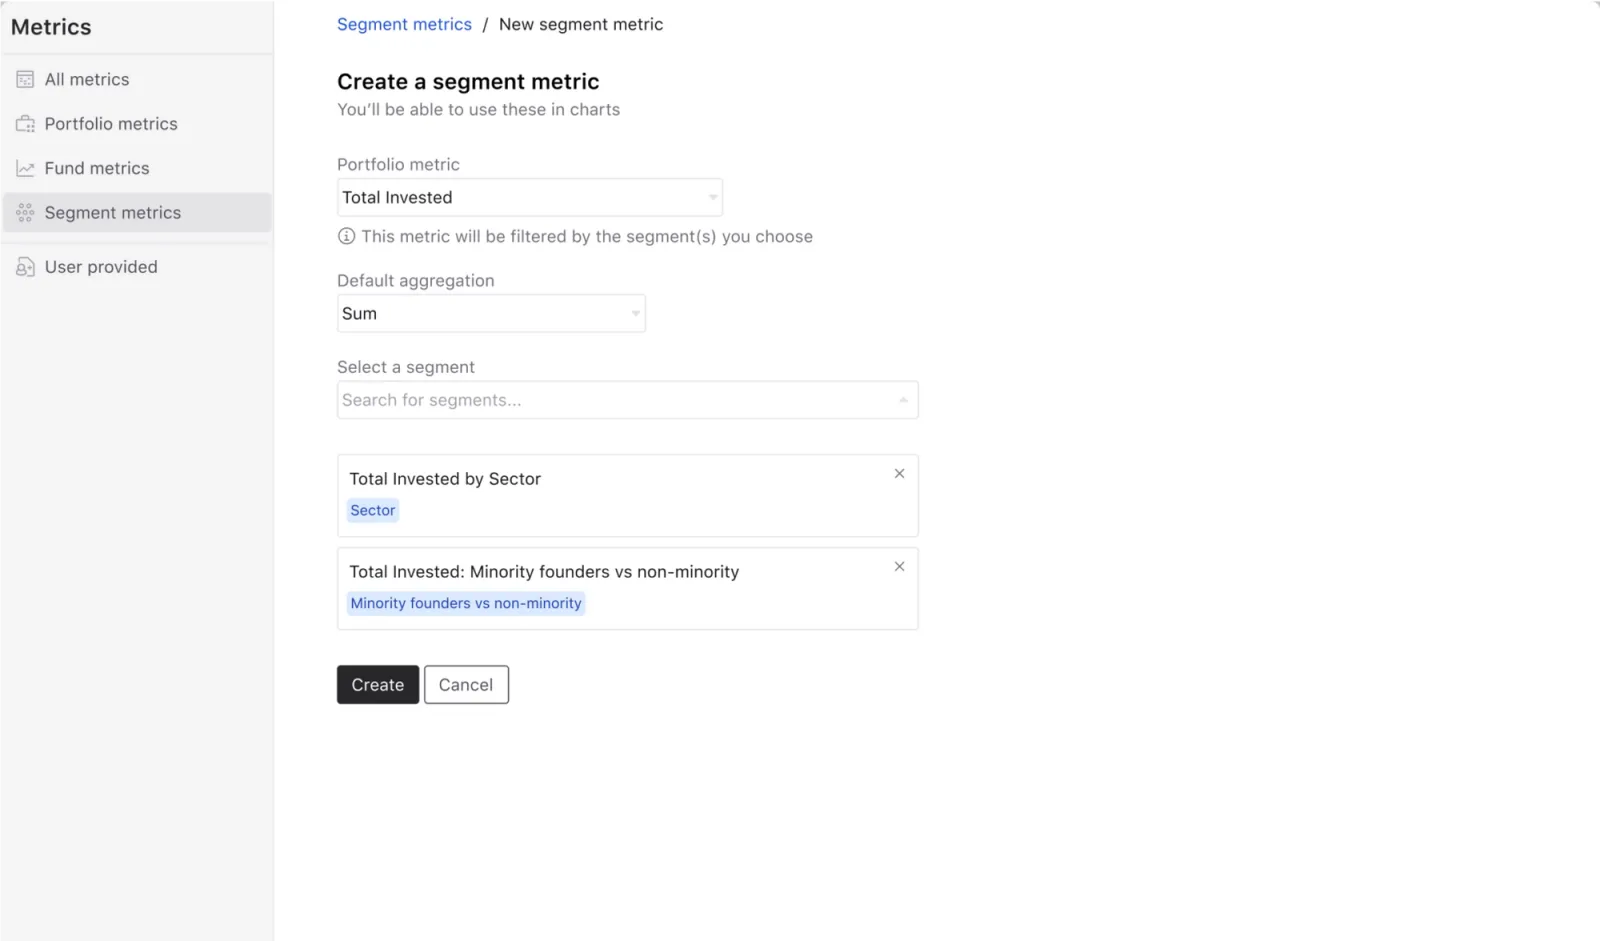Remove the Minority founders vs non-minority segment
This screenshot has height=941, width=1600.
click(x=899, y=566)
